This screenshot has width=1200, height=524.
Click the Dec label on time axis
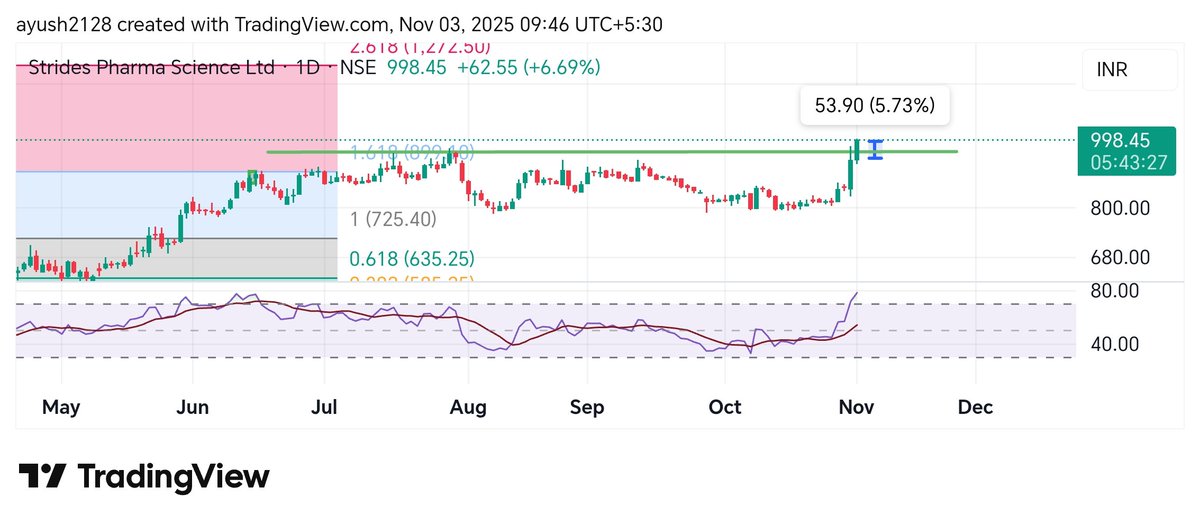click(975, 407)
